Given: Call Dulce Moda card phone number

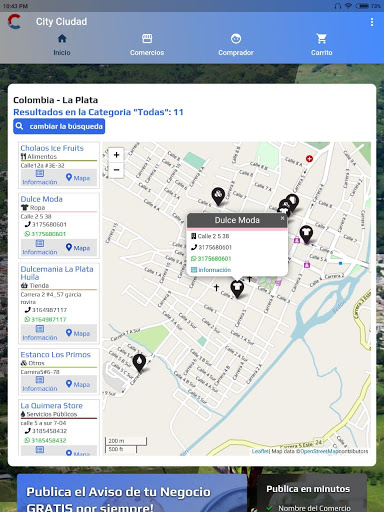Looking at the screenshot, I should [45, 224].
